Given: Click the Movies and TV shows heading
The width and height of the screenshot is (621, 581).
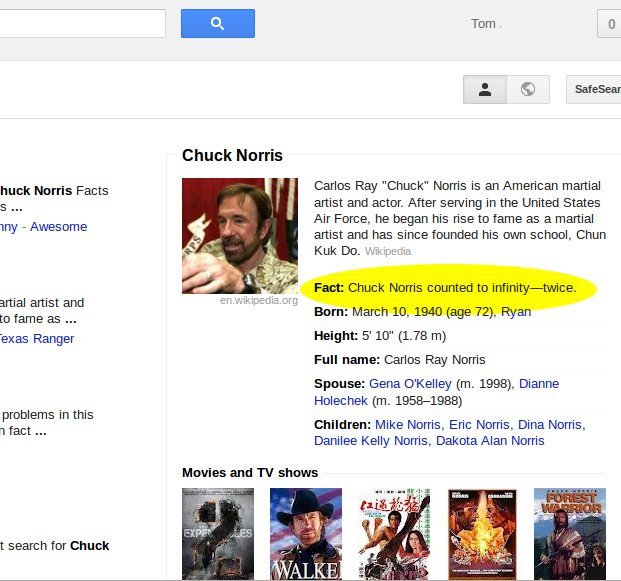Looking at the screenshot, I should click(250, 472).
